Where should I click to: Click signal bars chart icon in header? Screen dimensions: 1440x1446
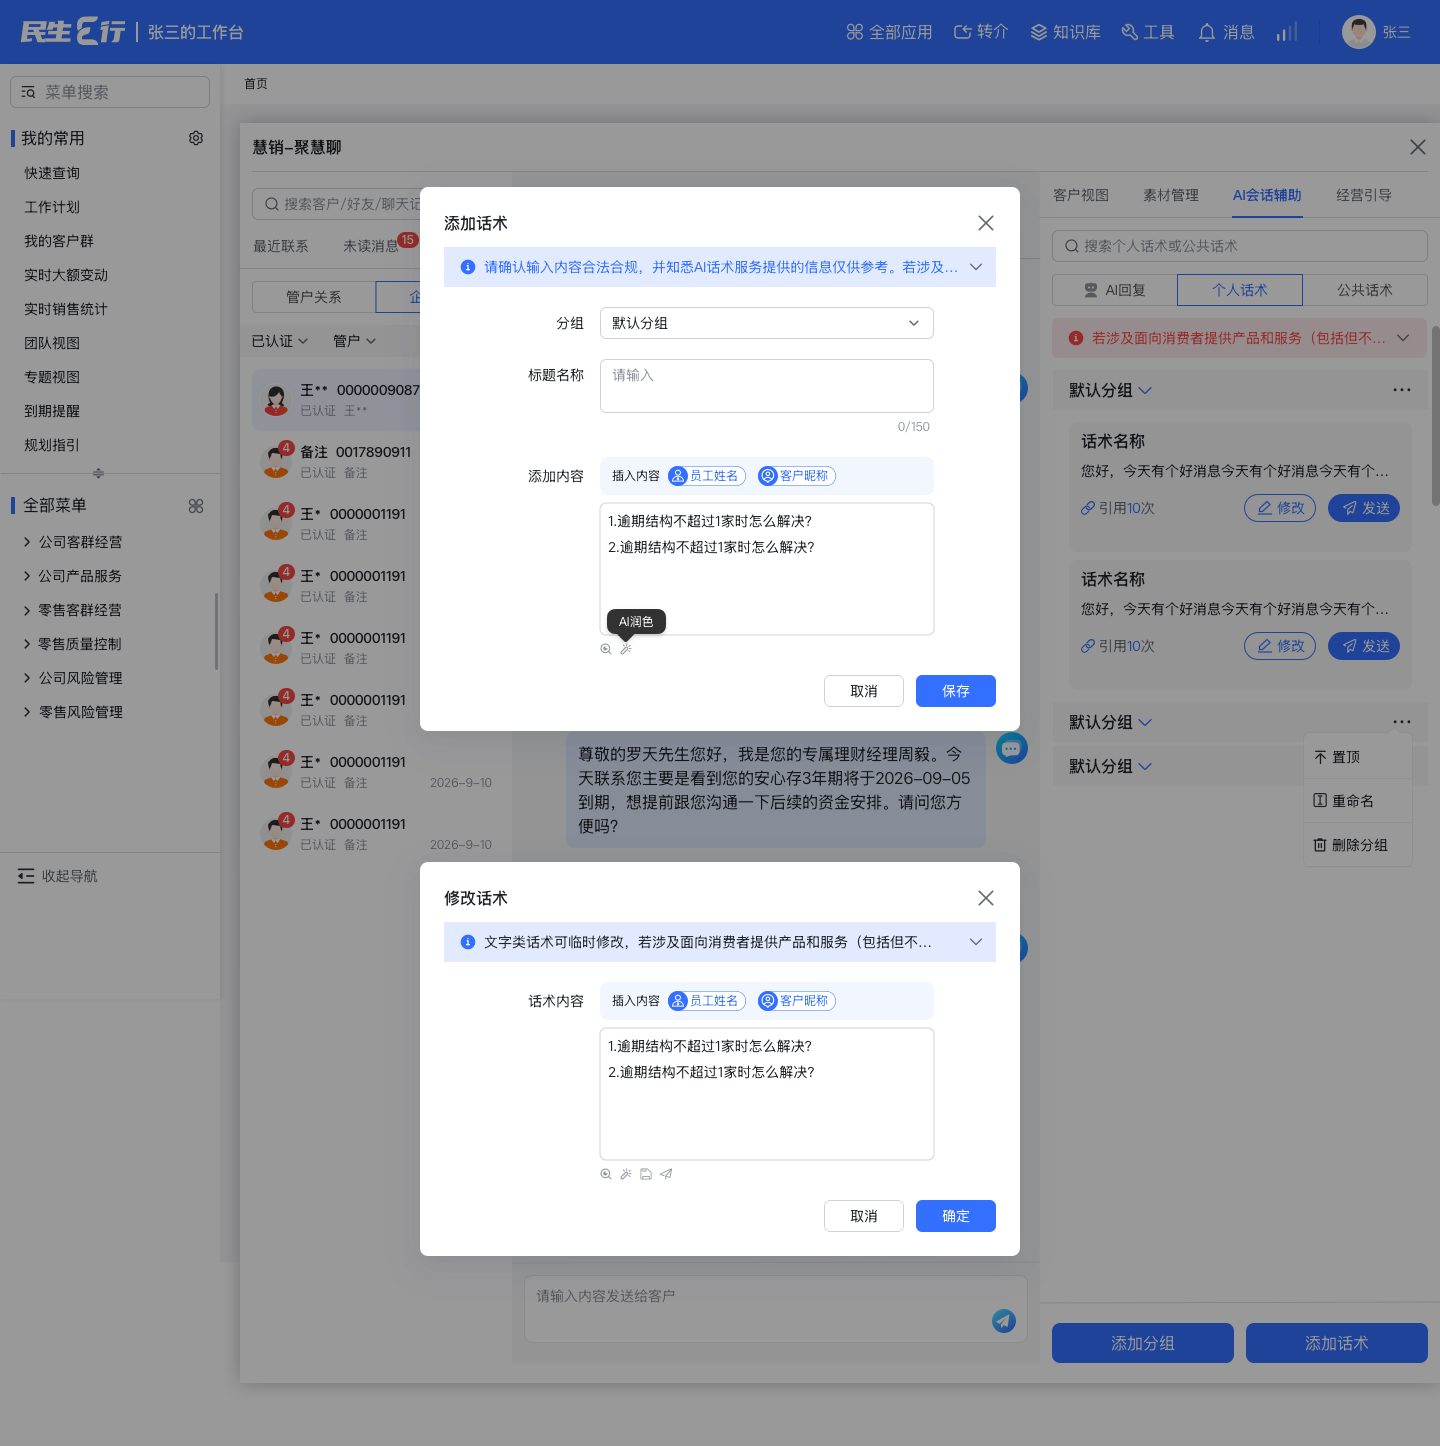click(1287, 32)
